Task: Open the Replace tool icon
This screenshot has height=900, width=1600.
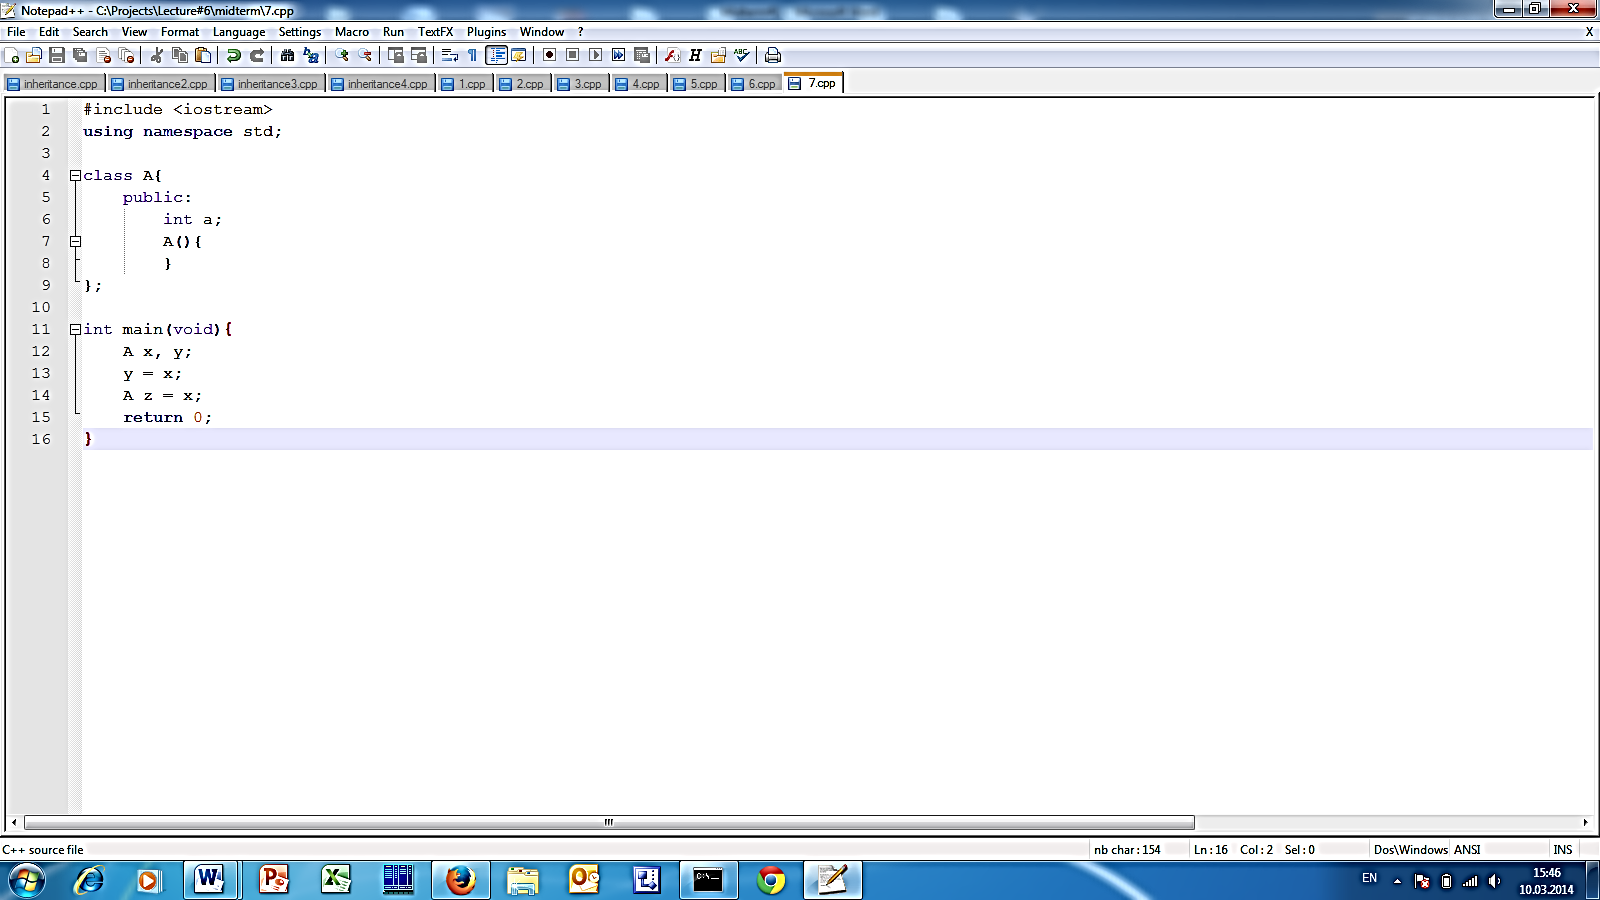Action: coord(311,55)
